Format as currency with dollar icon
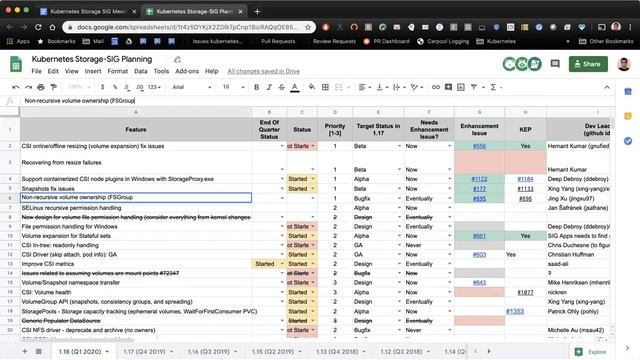This screenshot has width=640, height=360. [102, 87]
